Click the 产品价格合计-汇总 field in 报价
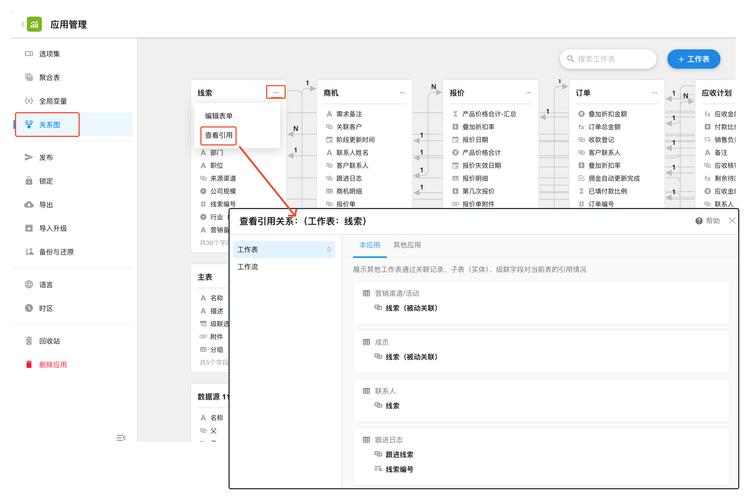The height and width of the screenshot is (500, 750). coord(489,114)
